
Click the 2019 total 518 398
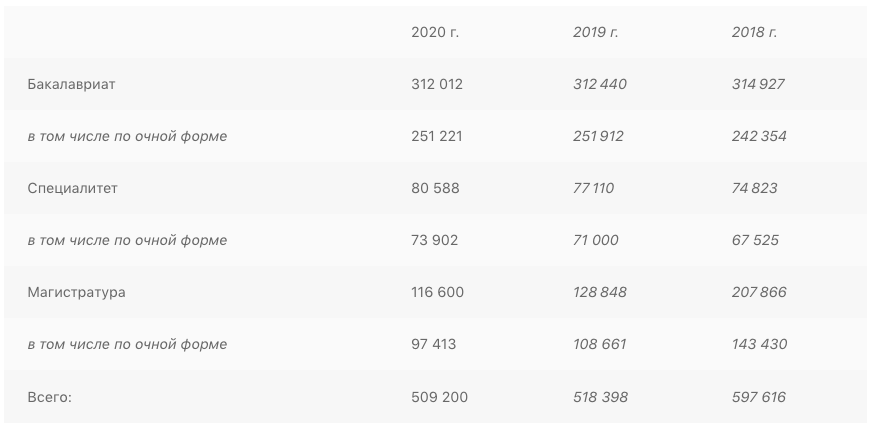[600, 397]
